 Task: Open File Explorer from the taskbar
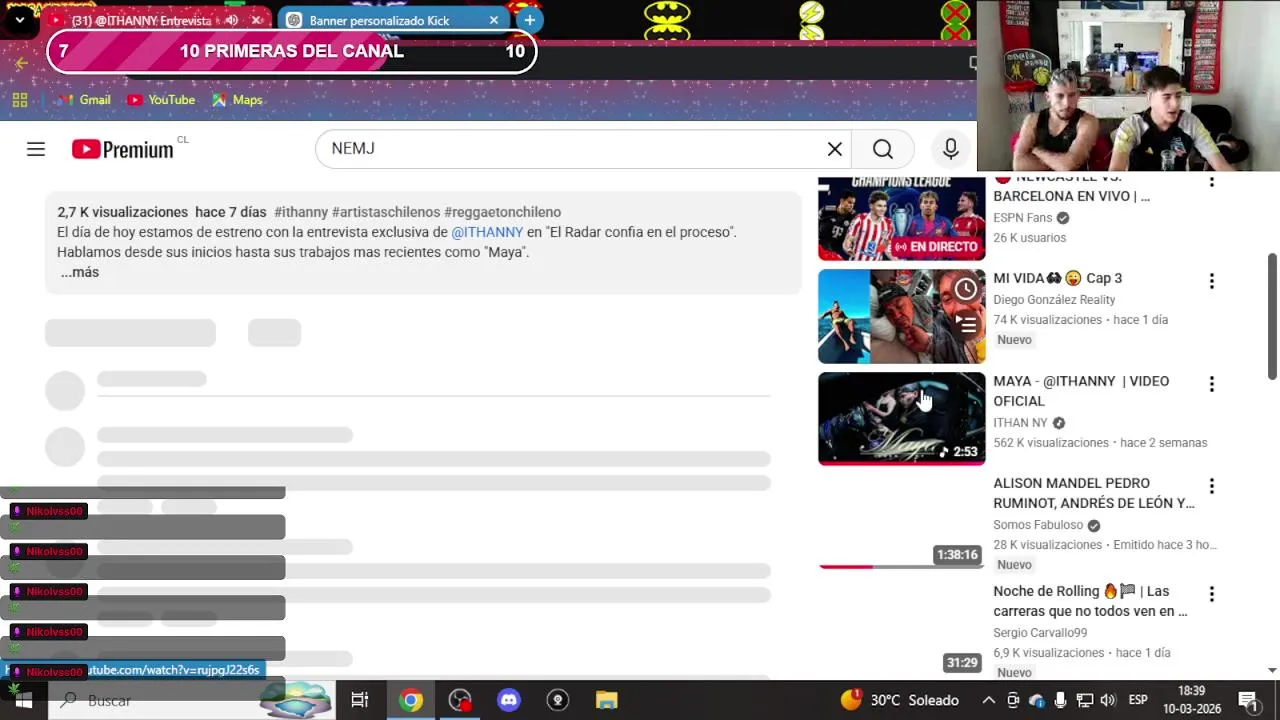click(607, 701)
